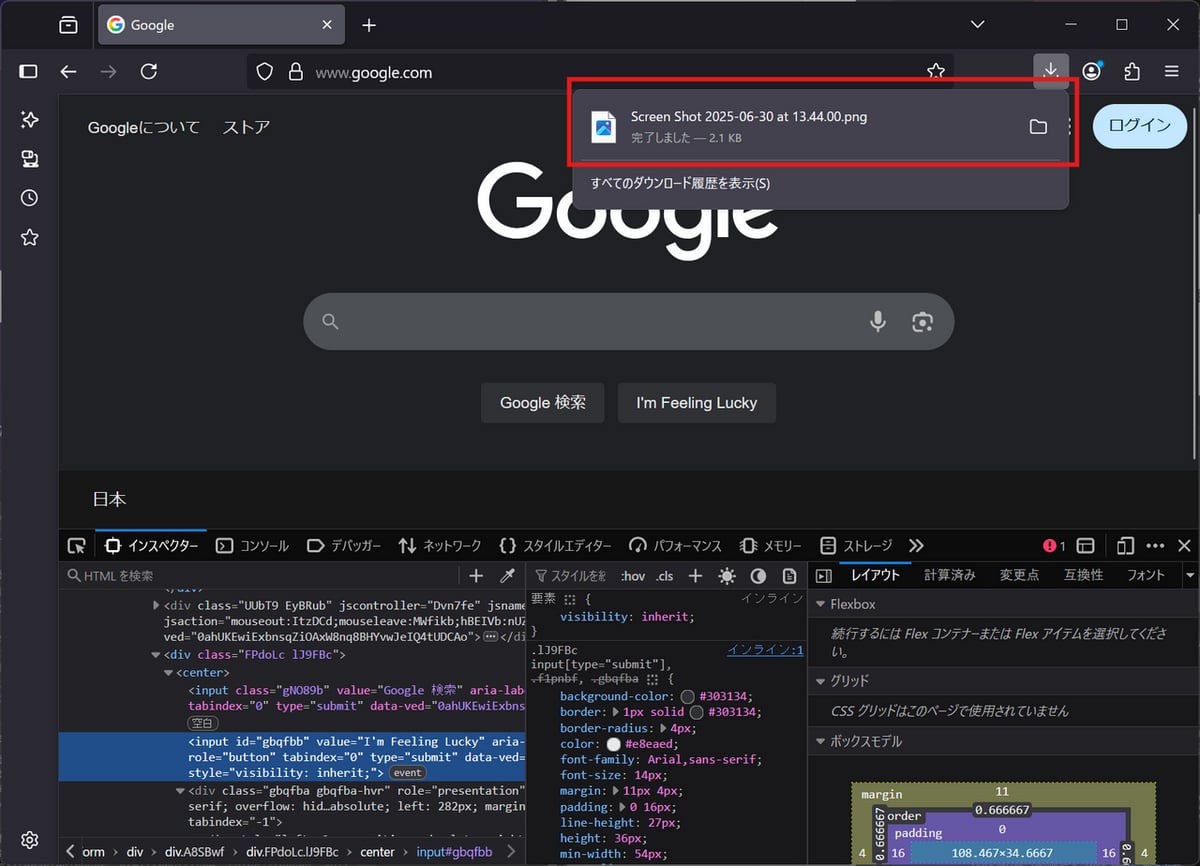Viewport: 1200px width, 866px height.
Task: Open downloaded file's containing folder
Action: (1038, 126)
